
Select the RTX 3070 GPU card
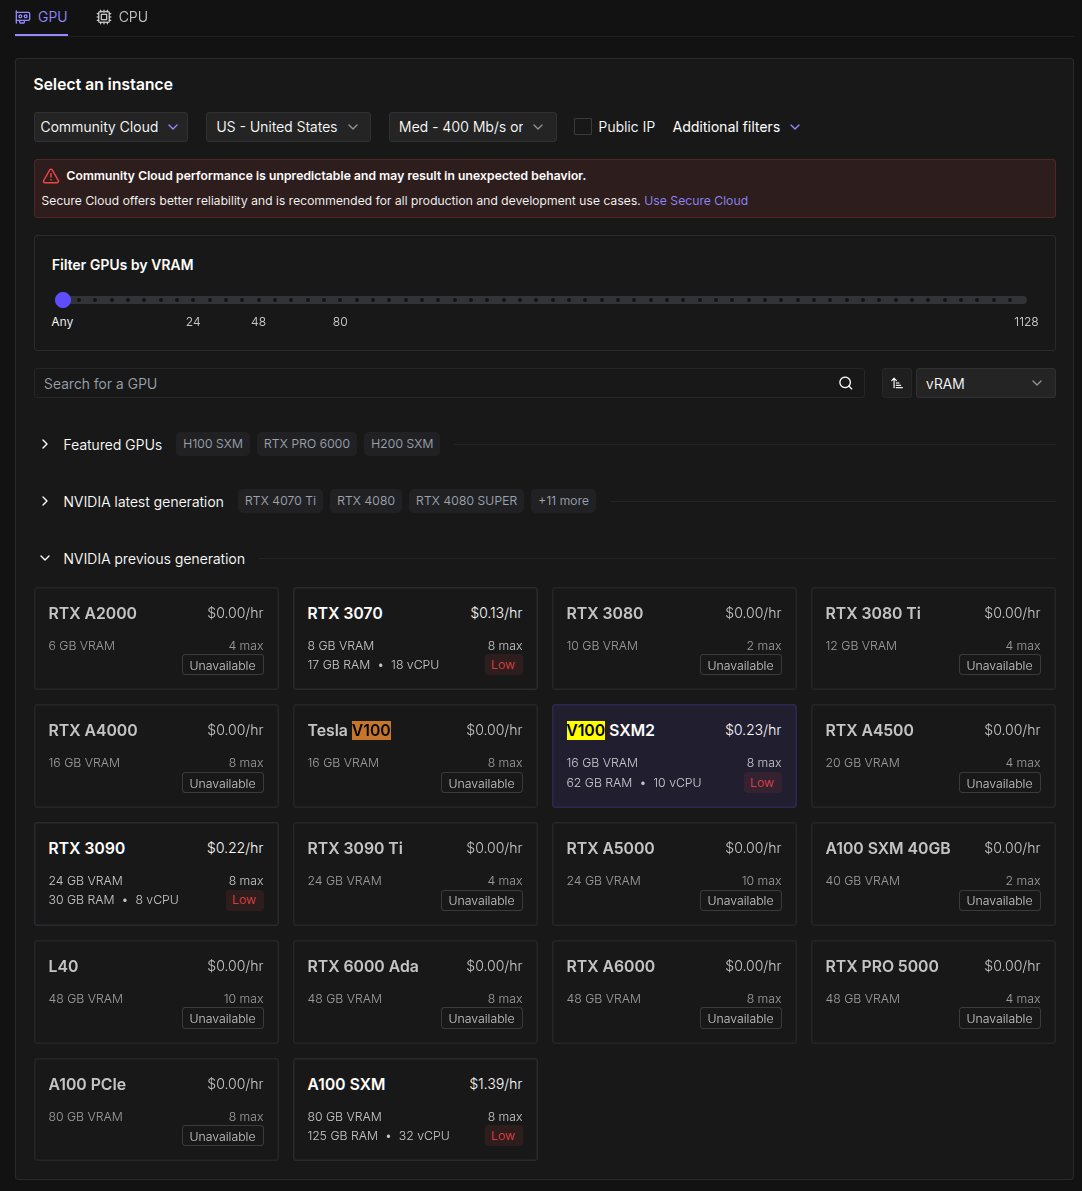(415, 638)
